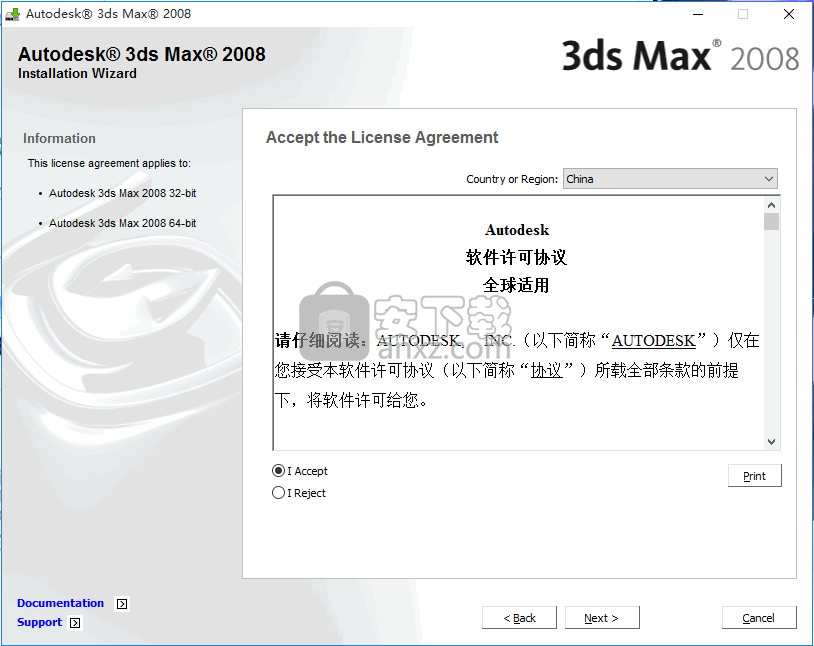This screenshot has width=814, height=646.
Task: Click the 'Accept the License Agreement' heading
Action: point(382,137)
